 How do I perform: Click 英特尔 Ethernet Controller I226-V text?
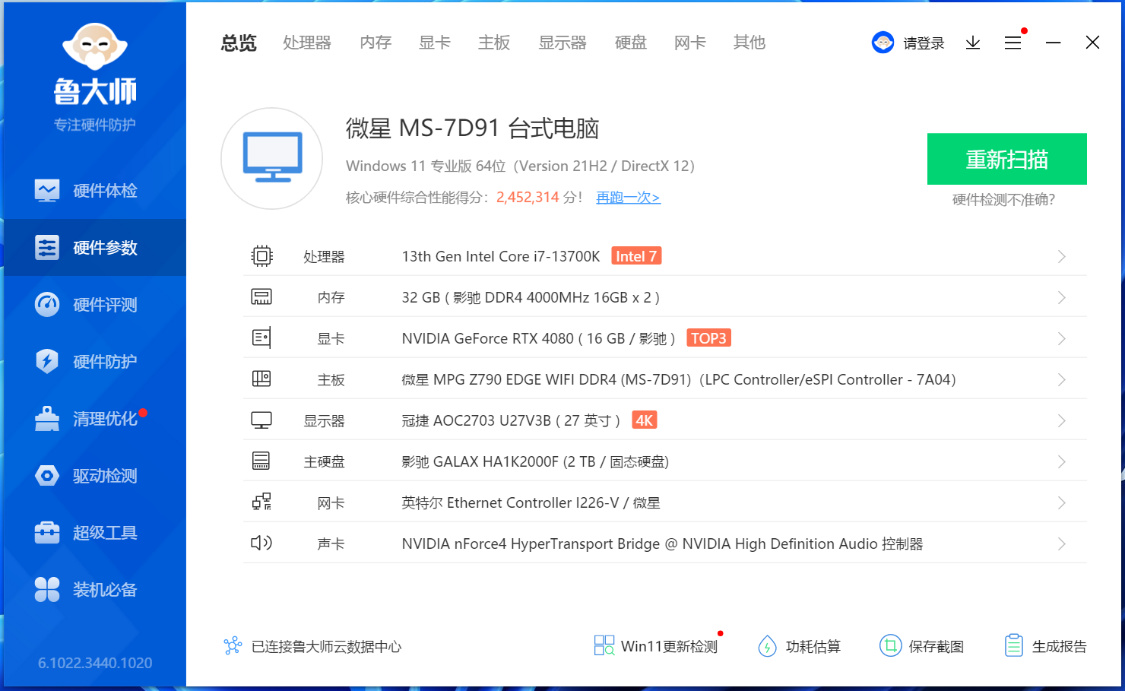510,503
